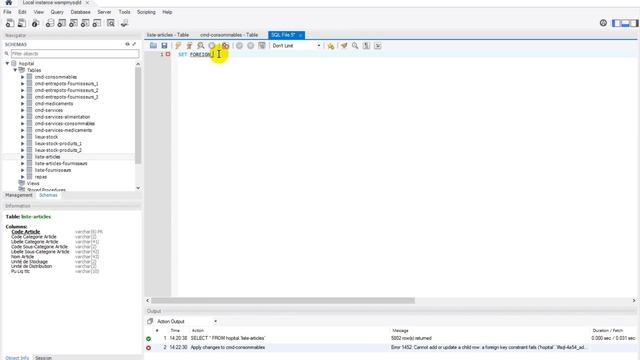The width and height of the screenshot is (640, 360).
Task: Save snippet with the star icon
Action: tap(331, 46)
